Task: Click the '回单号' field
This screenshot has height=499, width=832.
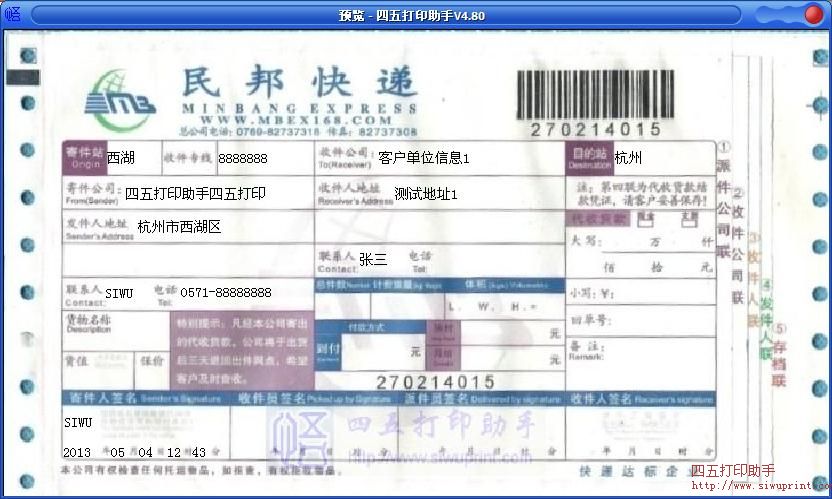Action: point(640,321)
